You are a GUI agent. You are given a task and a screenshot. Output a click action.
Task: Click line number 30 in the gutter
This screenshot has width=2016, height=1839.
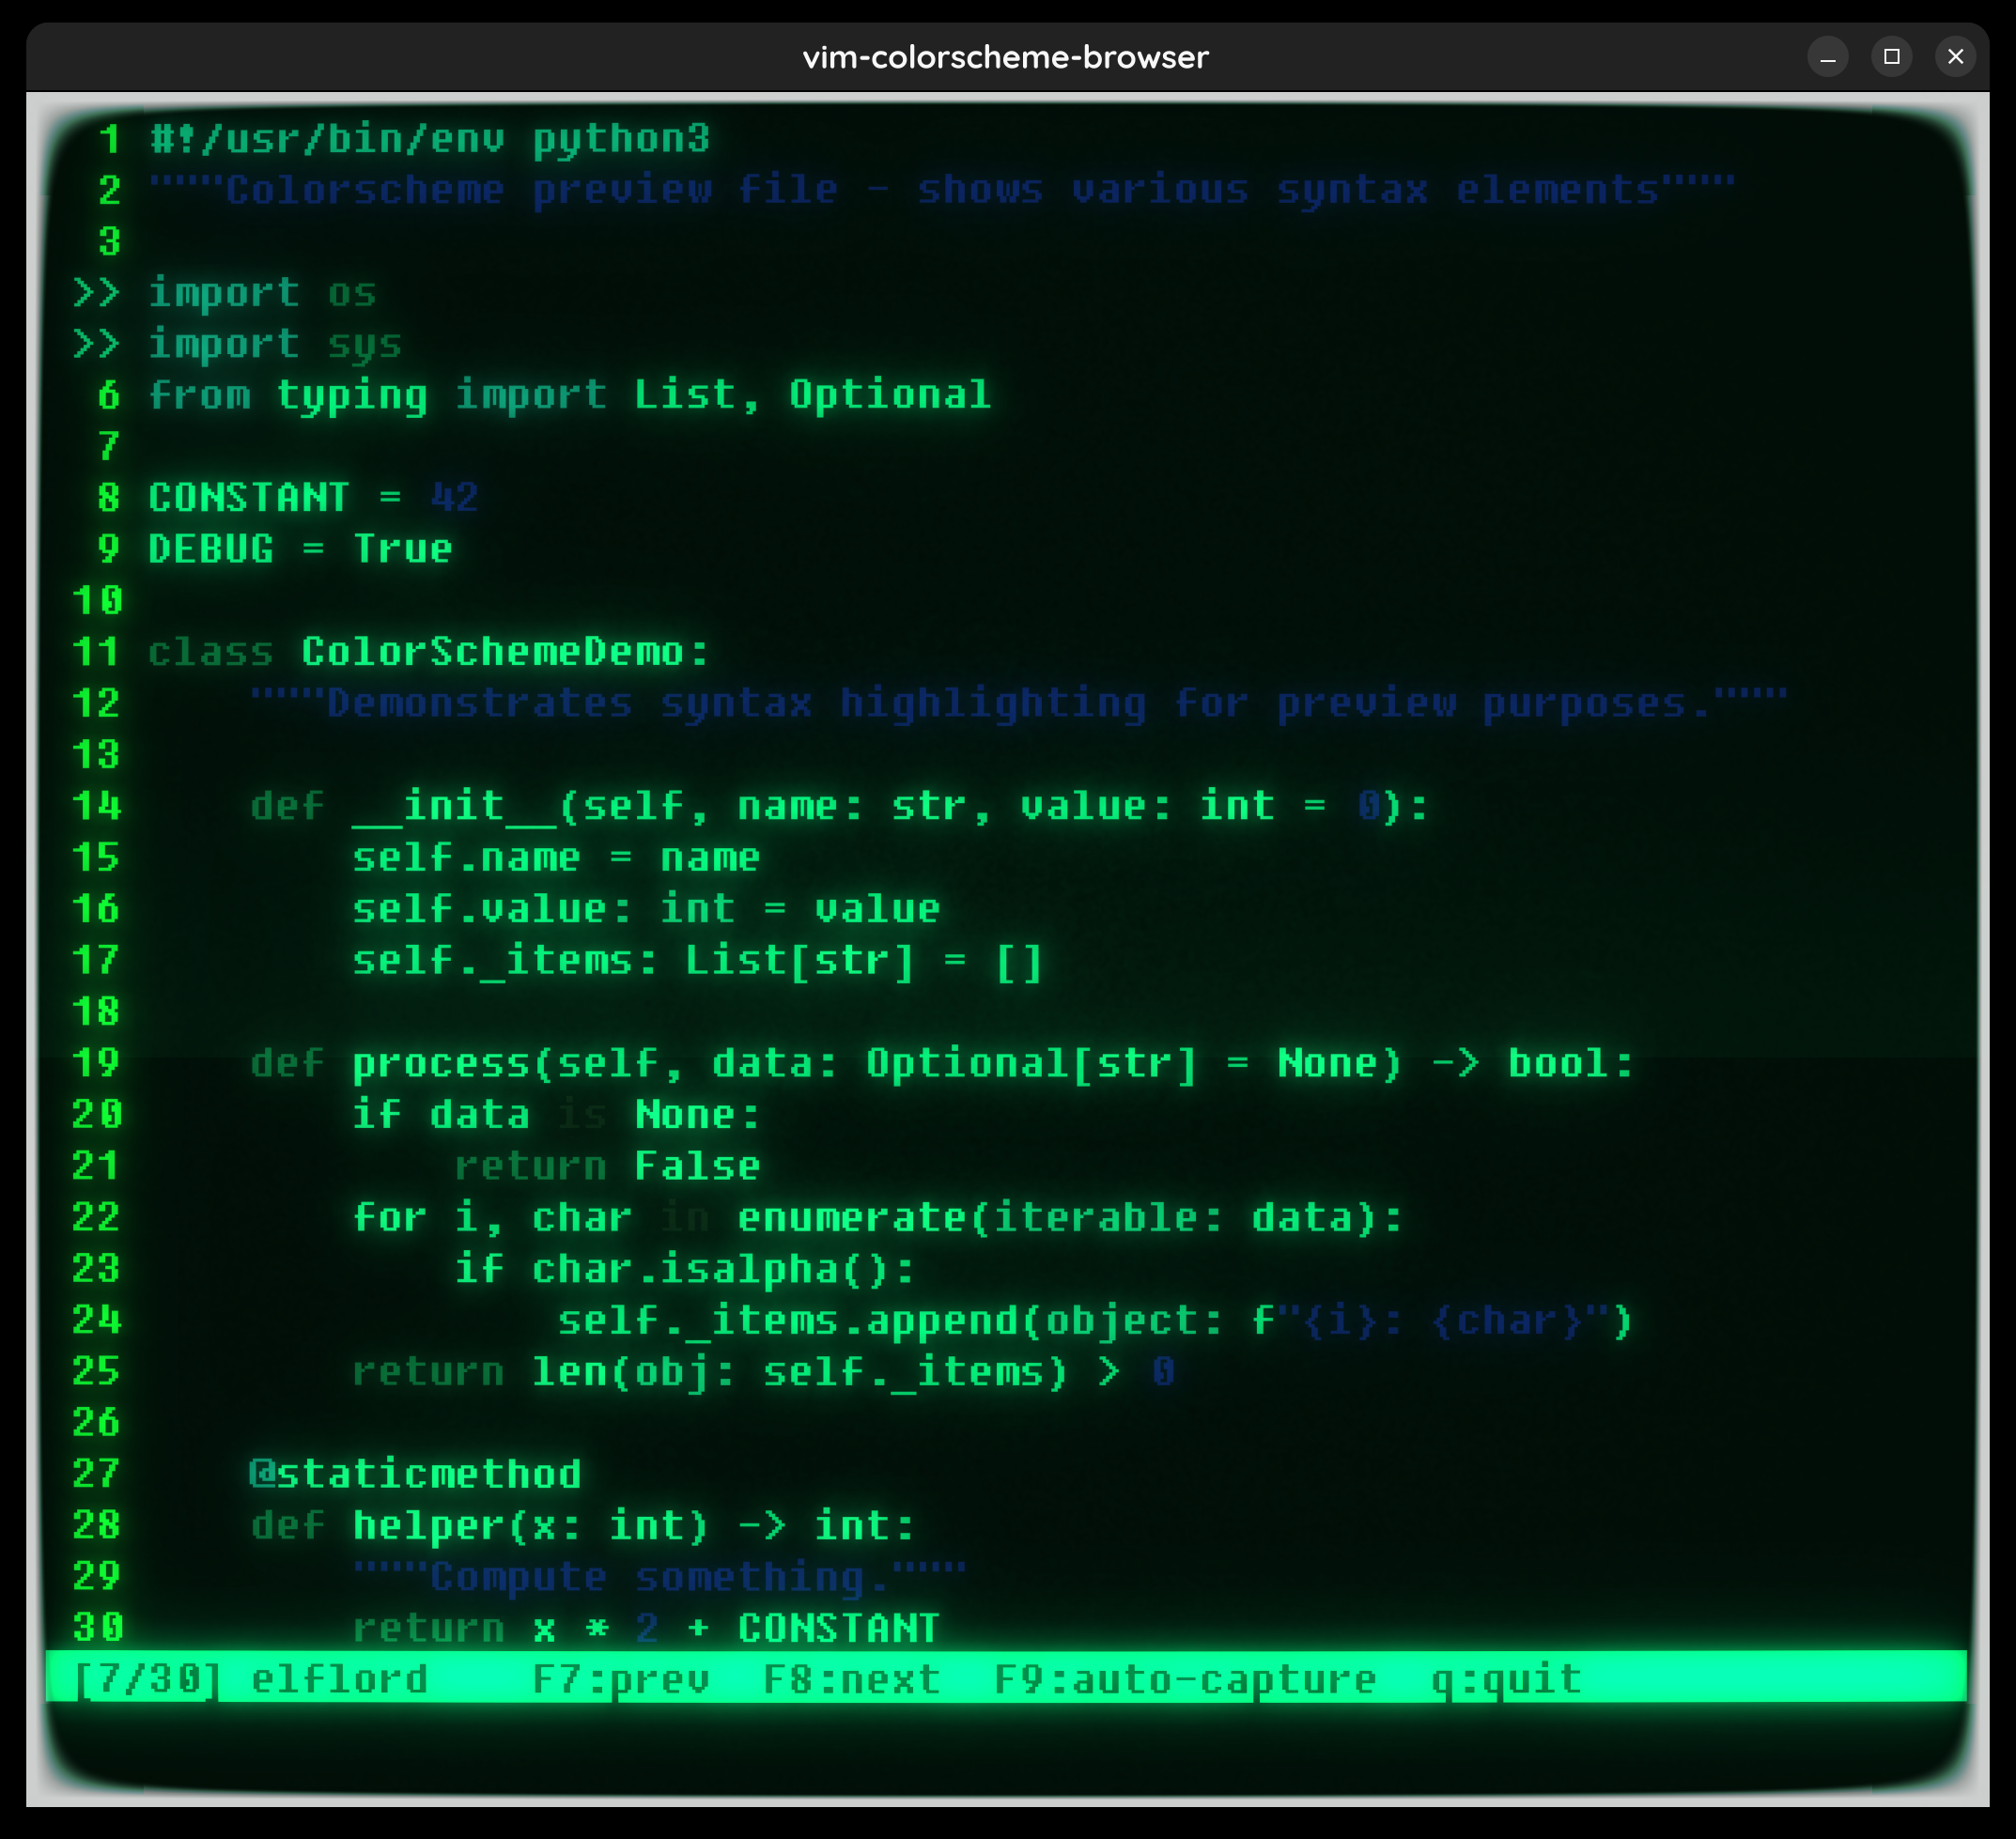[97, 1628]
